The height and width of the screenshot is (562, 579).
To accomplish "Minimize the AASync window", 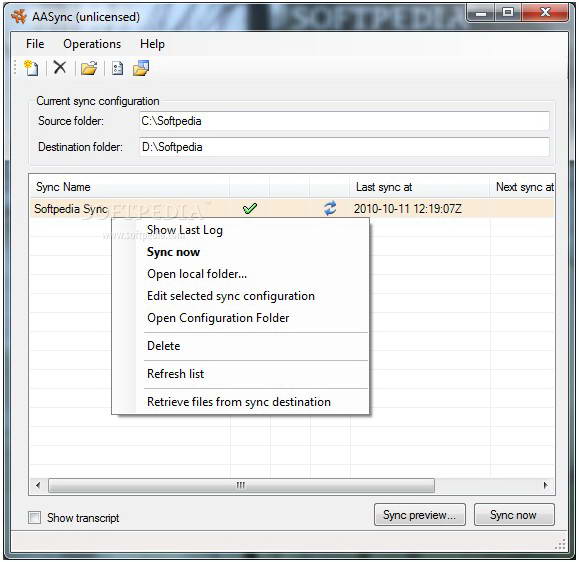I will 481,13.
